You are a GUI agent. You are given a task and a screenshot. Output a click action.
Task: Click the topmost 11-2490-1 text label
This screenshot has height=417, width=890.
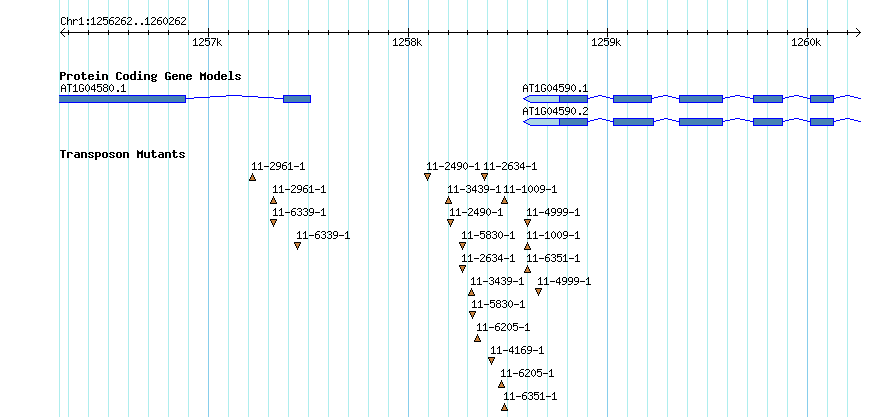click(453, 166)
